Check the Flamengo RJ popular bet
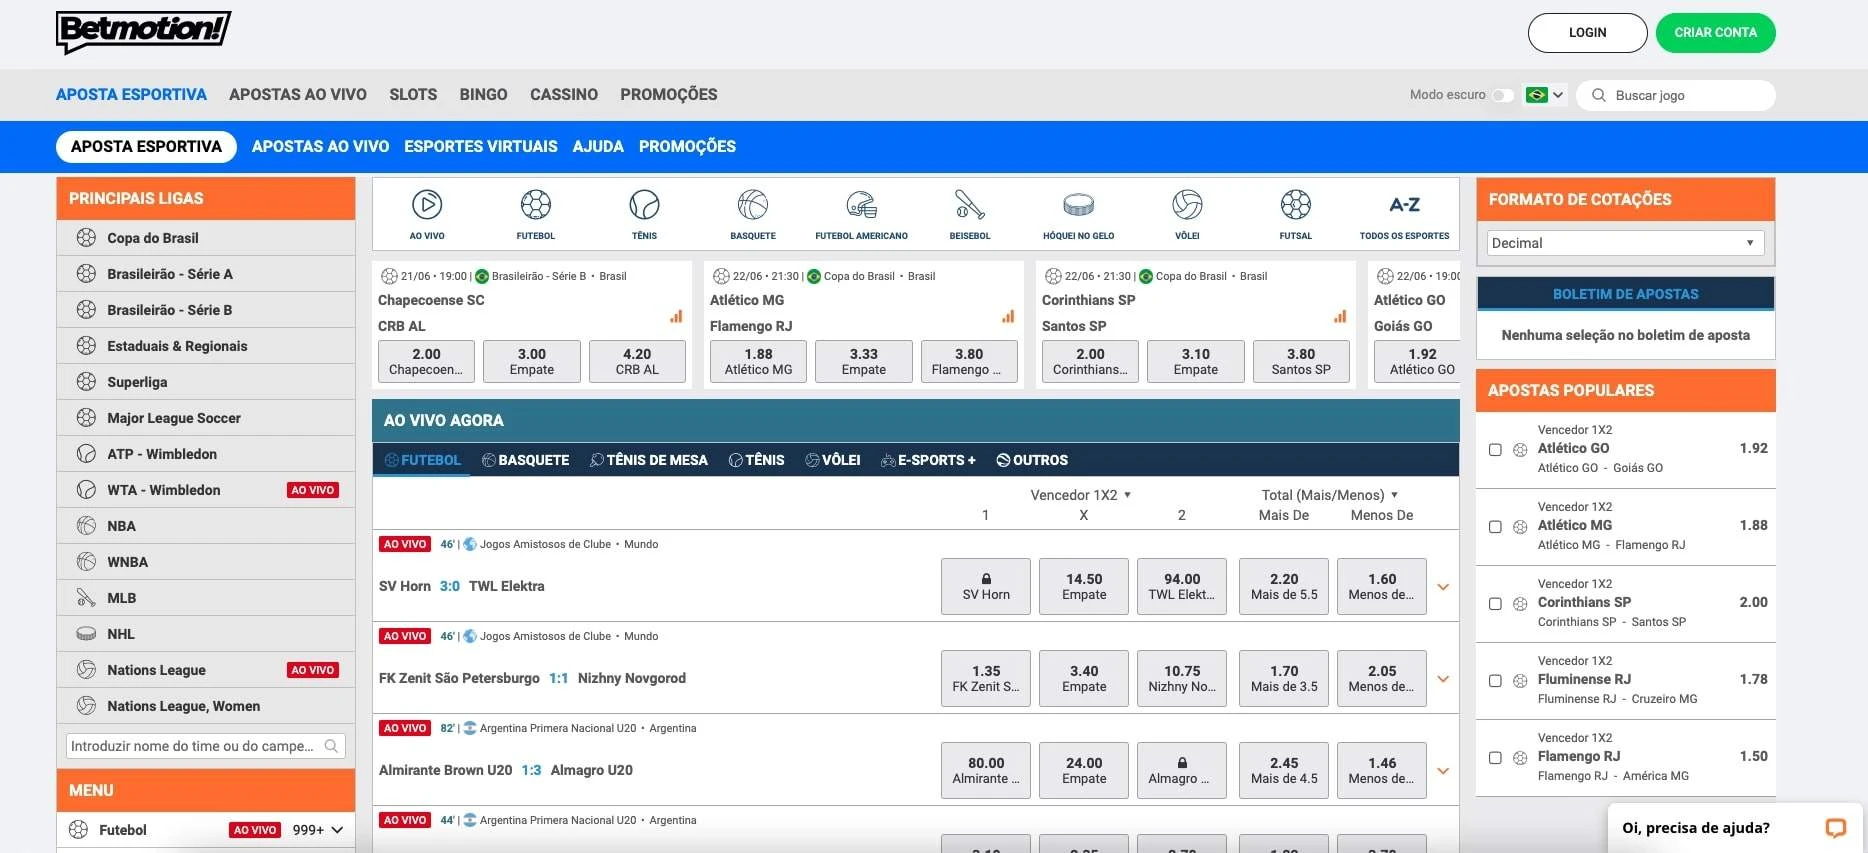The image size is (1868, 853). pos(1495,758)
